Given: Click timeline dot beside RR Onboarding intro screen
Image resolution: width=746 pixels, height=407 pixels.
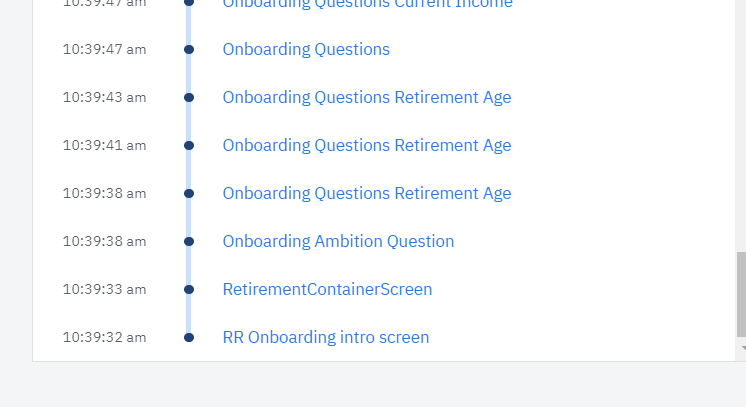Looking at the screenshot, I should (x=189, y=337).
